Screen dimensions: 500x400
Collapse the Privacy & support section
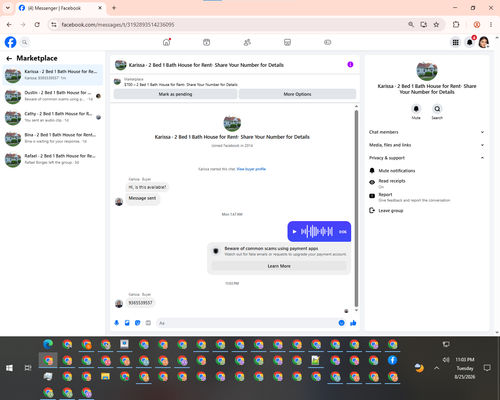pos(426,158)
